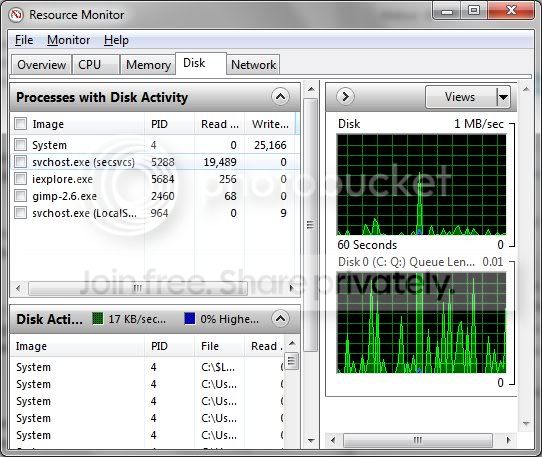Click the processes horizontal scrollbar thumb
This screenshot has width=542, height=457.
tap(138, 288)
